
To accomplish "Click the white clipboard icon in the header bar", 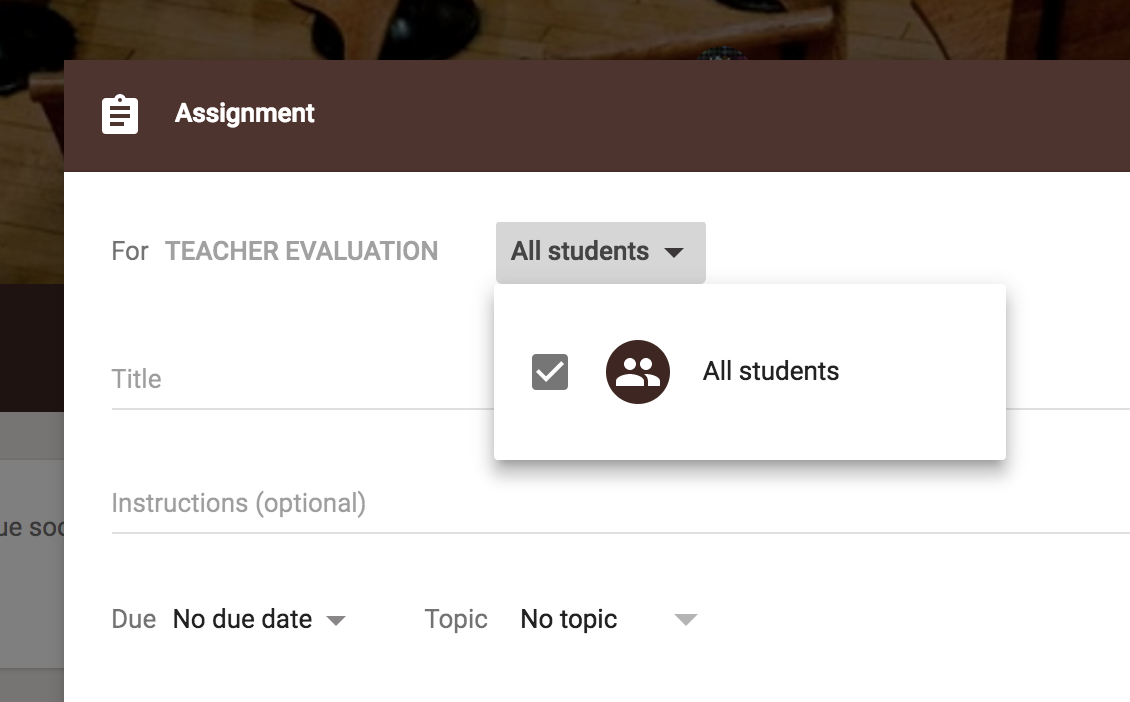I will tap(119, 114).
